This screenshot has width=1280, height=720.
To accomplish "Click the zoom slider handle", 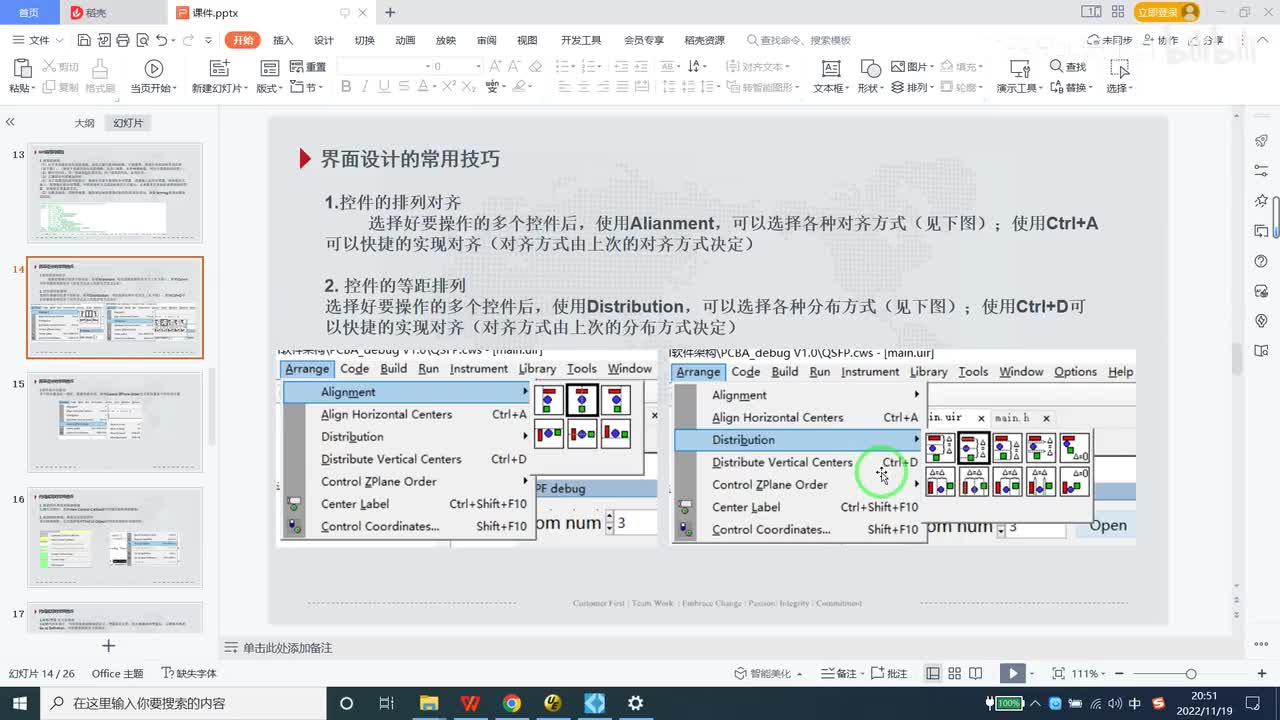I will click(x=1190, y=674).
